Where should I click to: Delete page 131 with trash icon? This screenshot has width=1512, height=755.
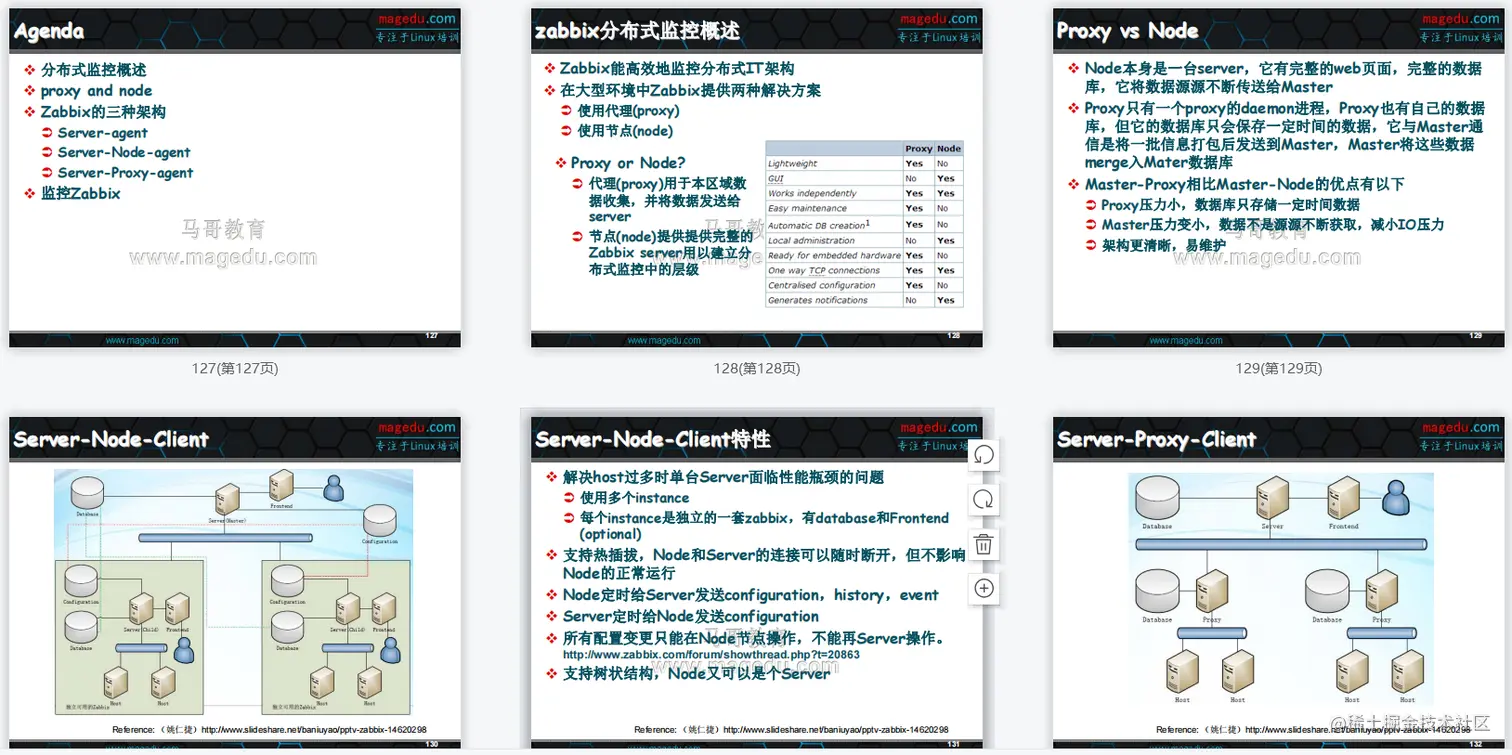984,544
